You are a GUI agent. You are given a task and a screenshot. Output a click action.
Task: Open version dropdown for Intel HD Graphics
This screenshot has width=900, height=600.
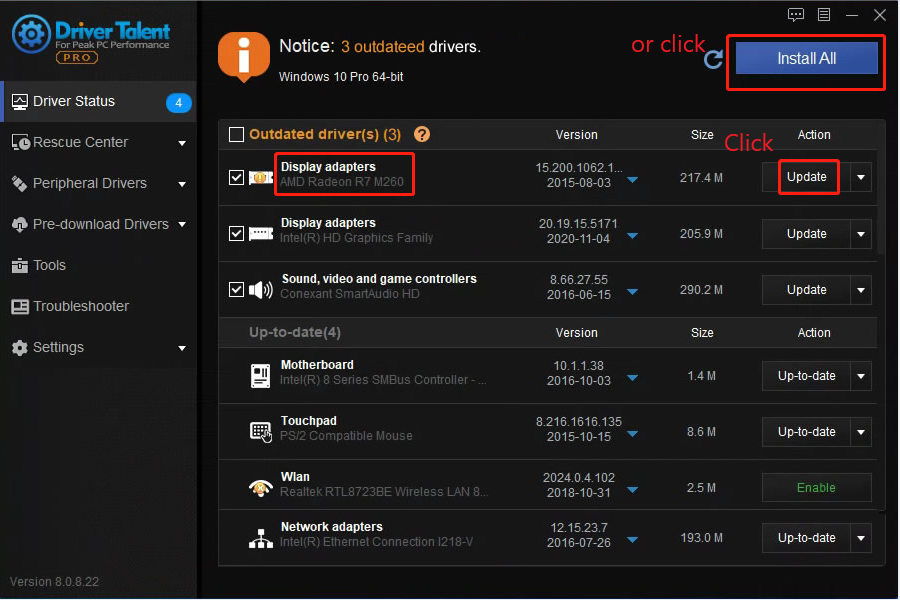pos(633,236)
